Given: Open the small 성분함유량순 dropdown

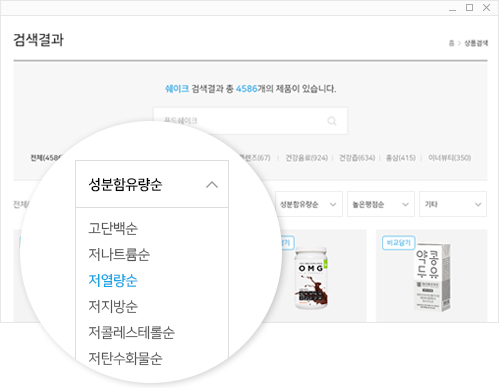Looking at the screenshot, I should (x=309, y=204).
